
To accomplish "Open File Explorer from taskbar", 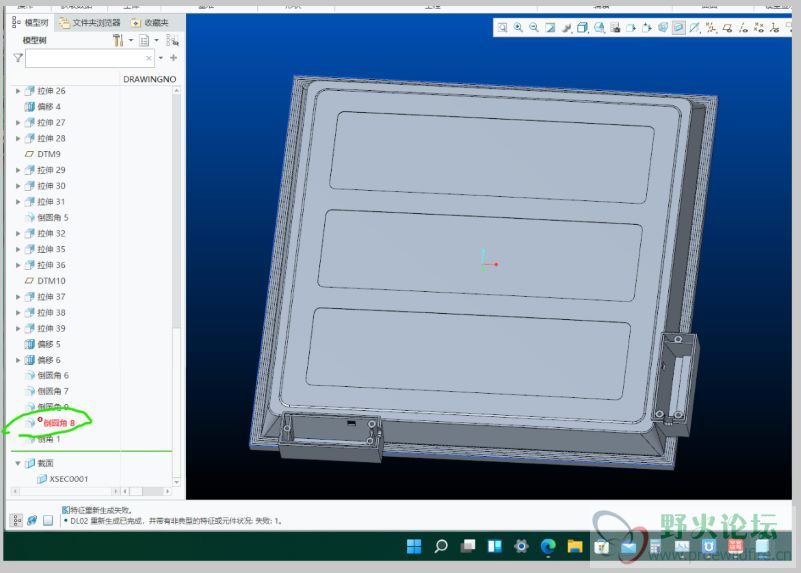I will (x=575, y=546).
